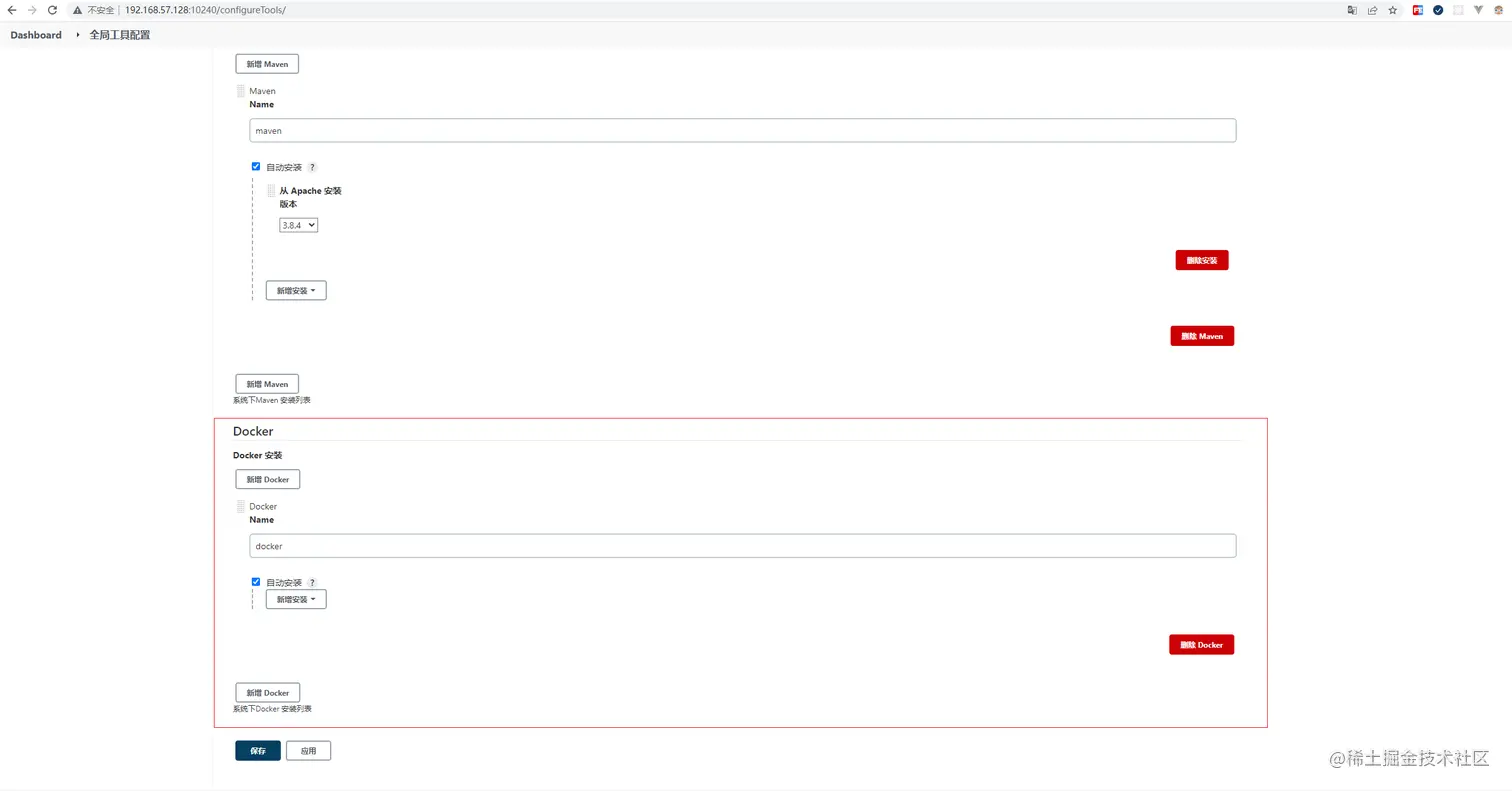The image size is (1512, 791).
Task: Click the share page icon in address bar
Action: tap(1372, 10)
